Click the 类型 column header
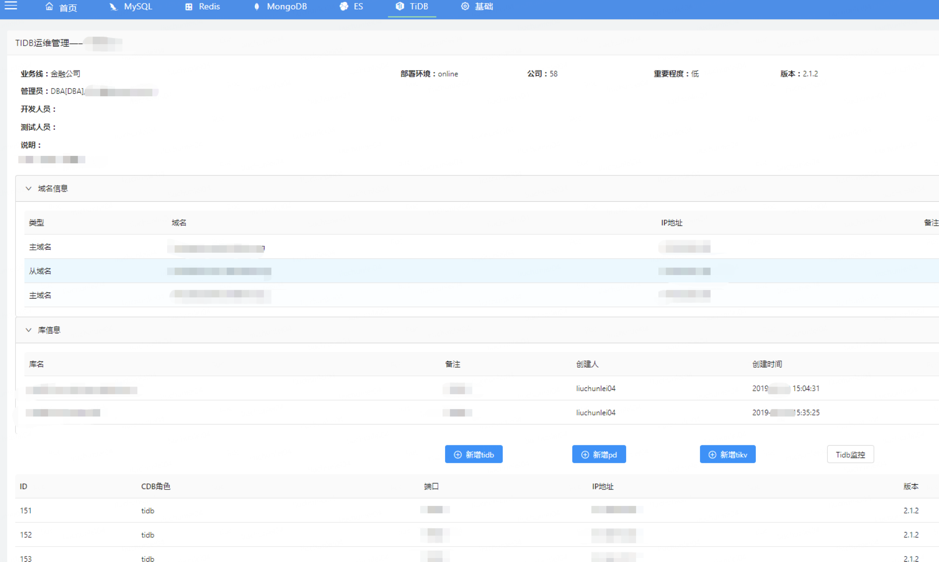939x562 pixels. pyautogui.click(x=37, y=223)
